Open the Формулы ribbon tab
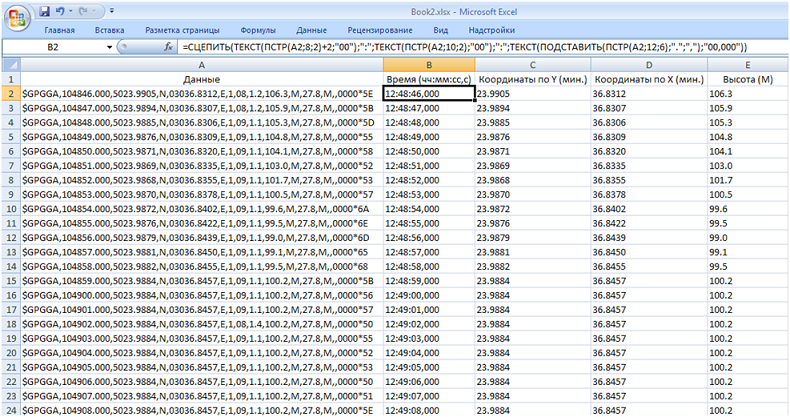This screenshot has height=417, width=790. [258, 30]
